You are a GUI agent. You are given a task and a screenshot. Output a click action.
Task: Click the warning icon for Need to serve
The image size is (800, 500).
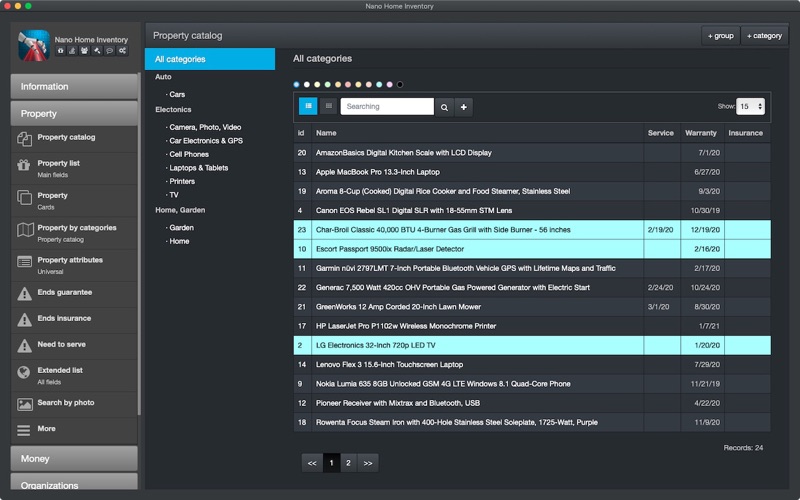[x=24, y=346]
